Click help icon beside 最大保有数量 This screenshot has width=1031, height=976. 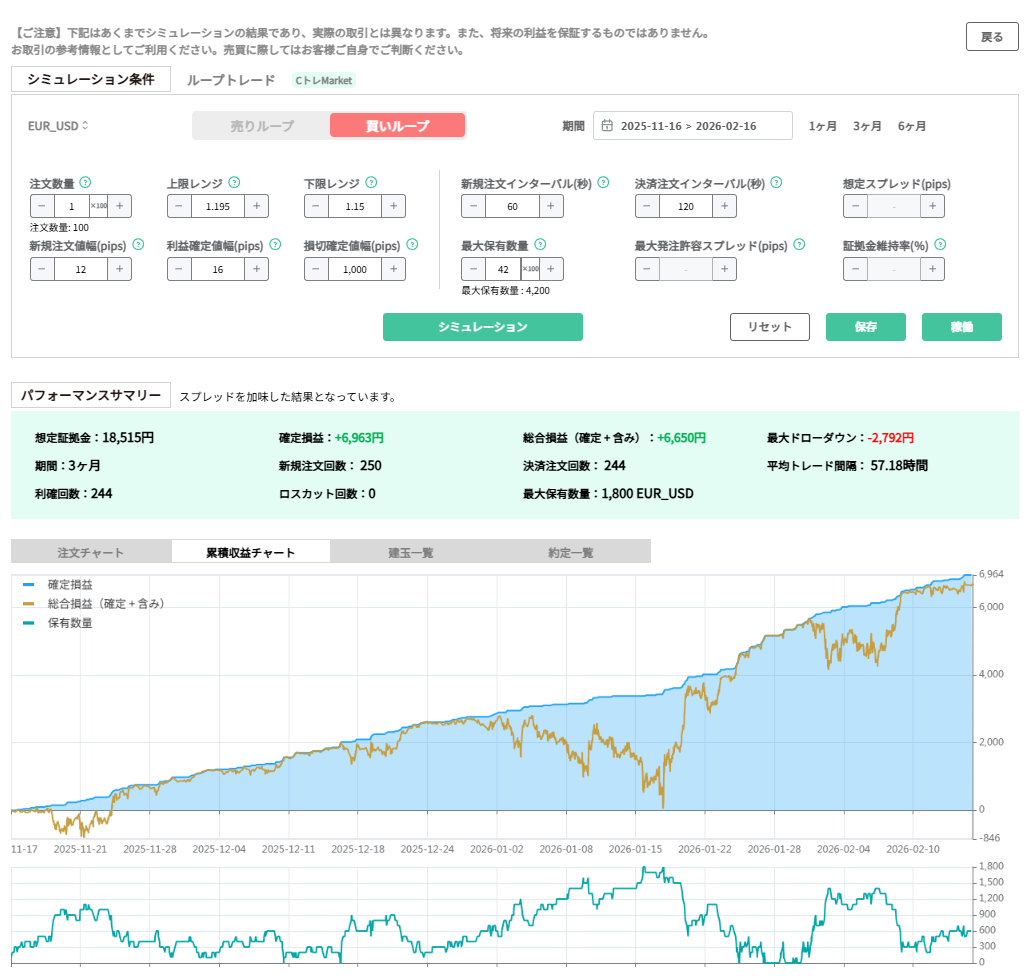tap(540, 245)
